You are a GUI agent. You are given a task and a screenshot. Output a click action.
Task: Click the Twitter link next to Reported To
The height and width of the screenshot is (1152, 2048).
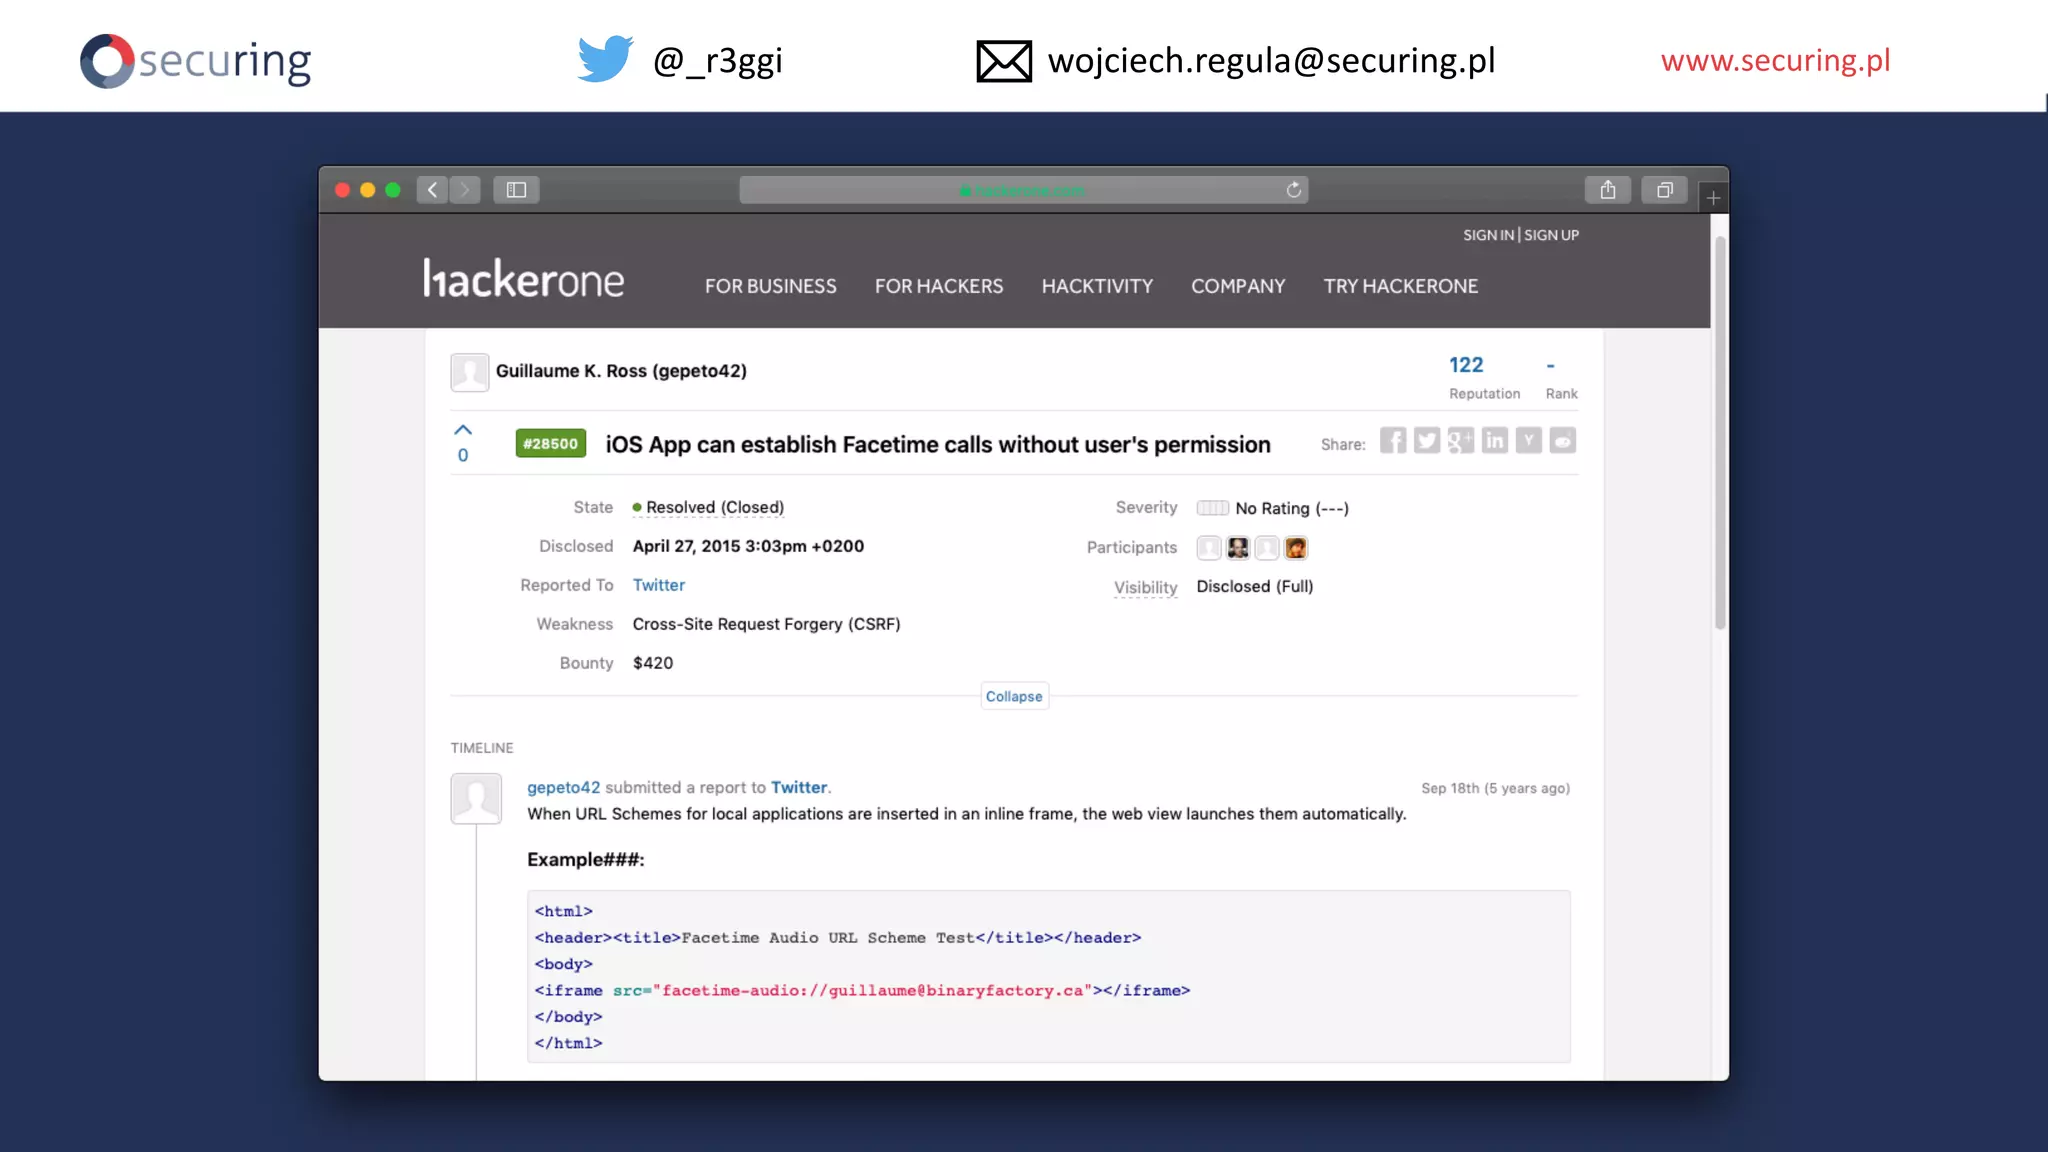pos(658,585)
